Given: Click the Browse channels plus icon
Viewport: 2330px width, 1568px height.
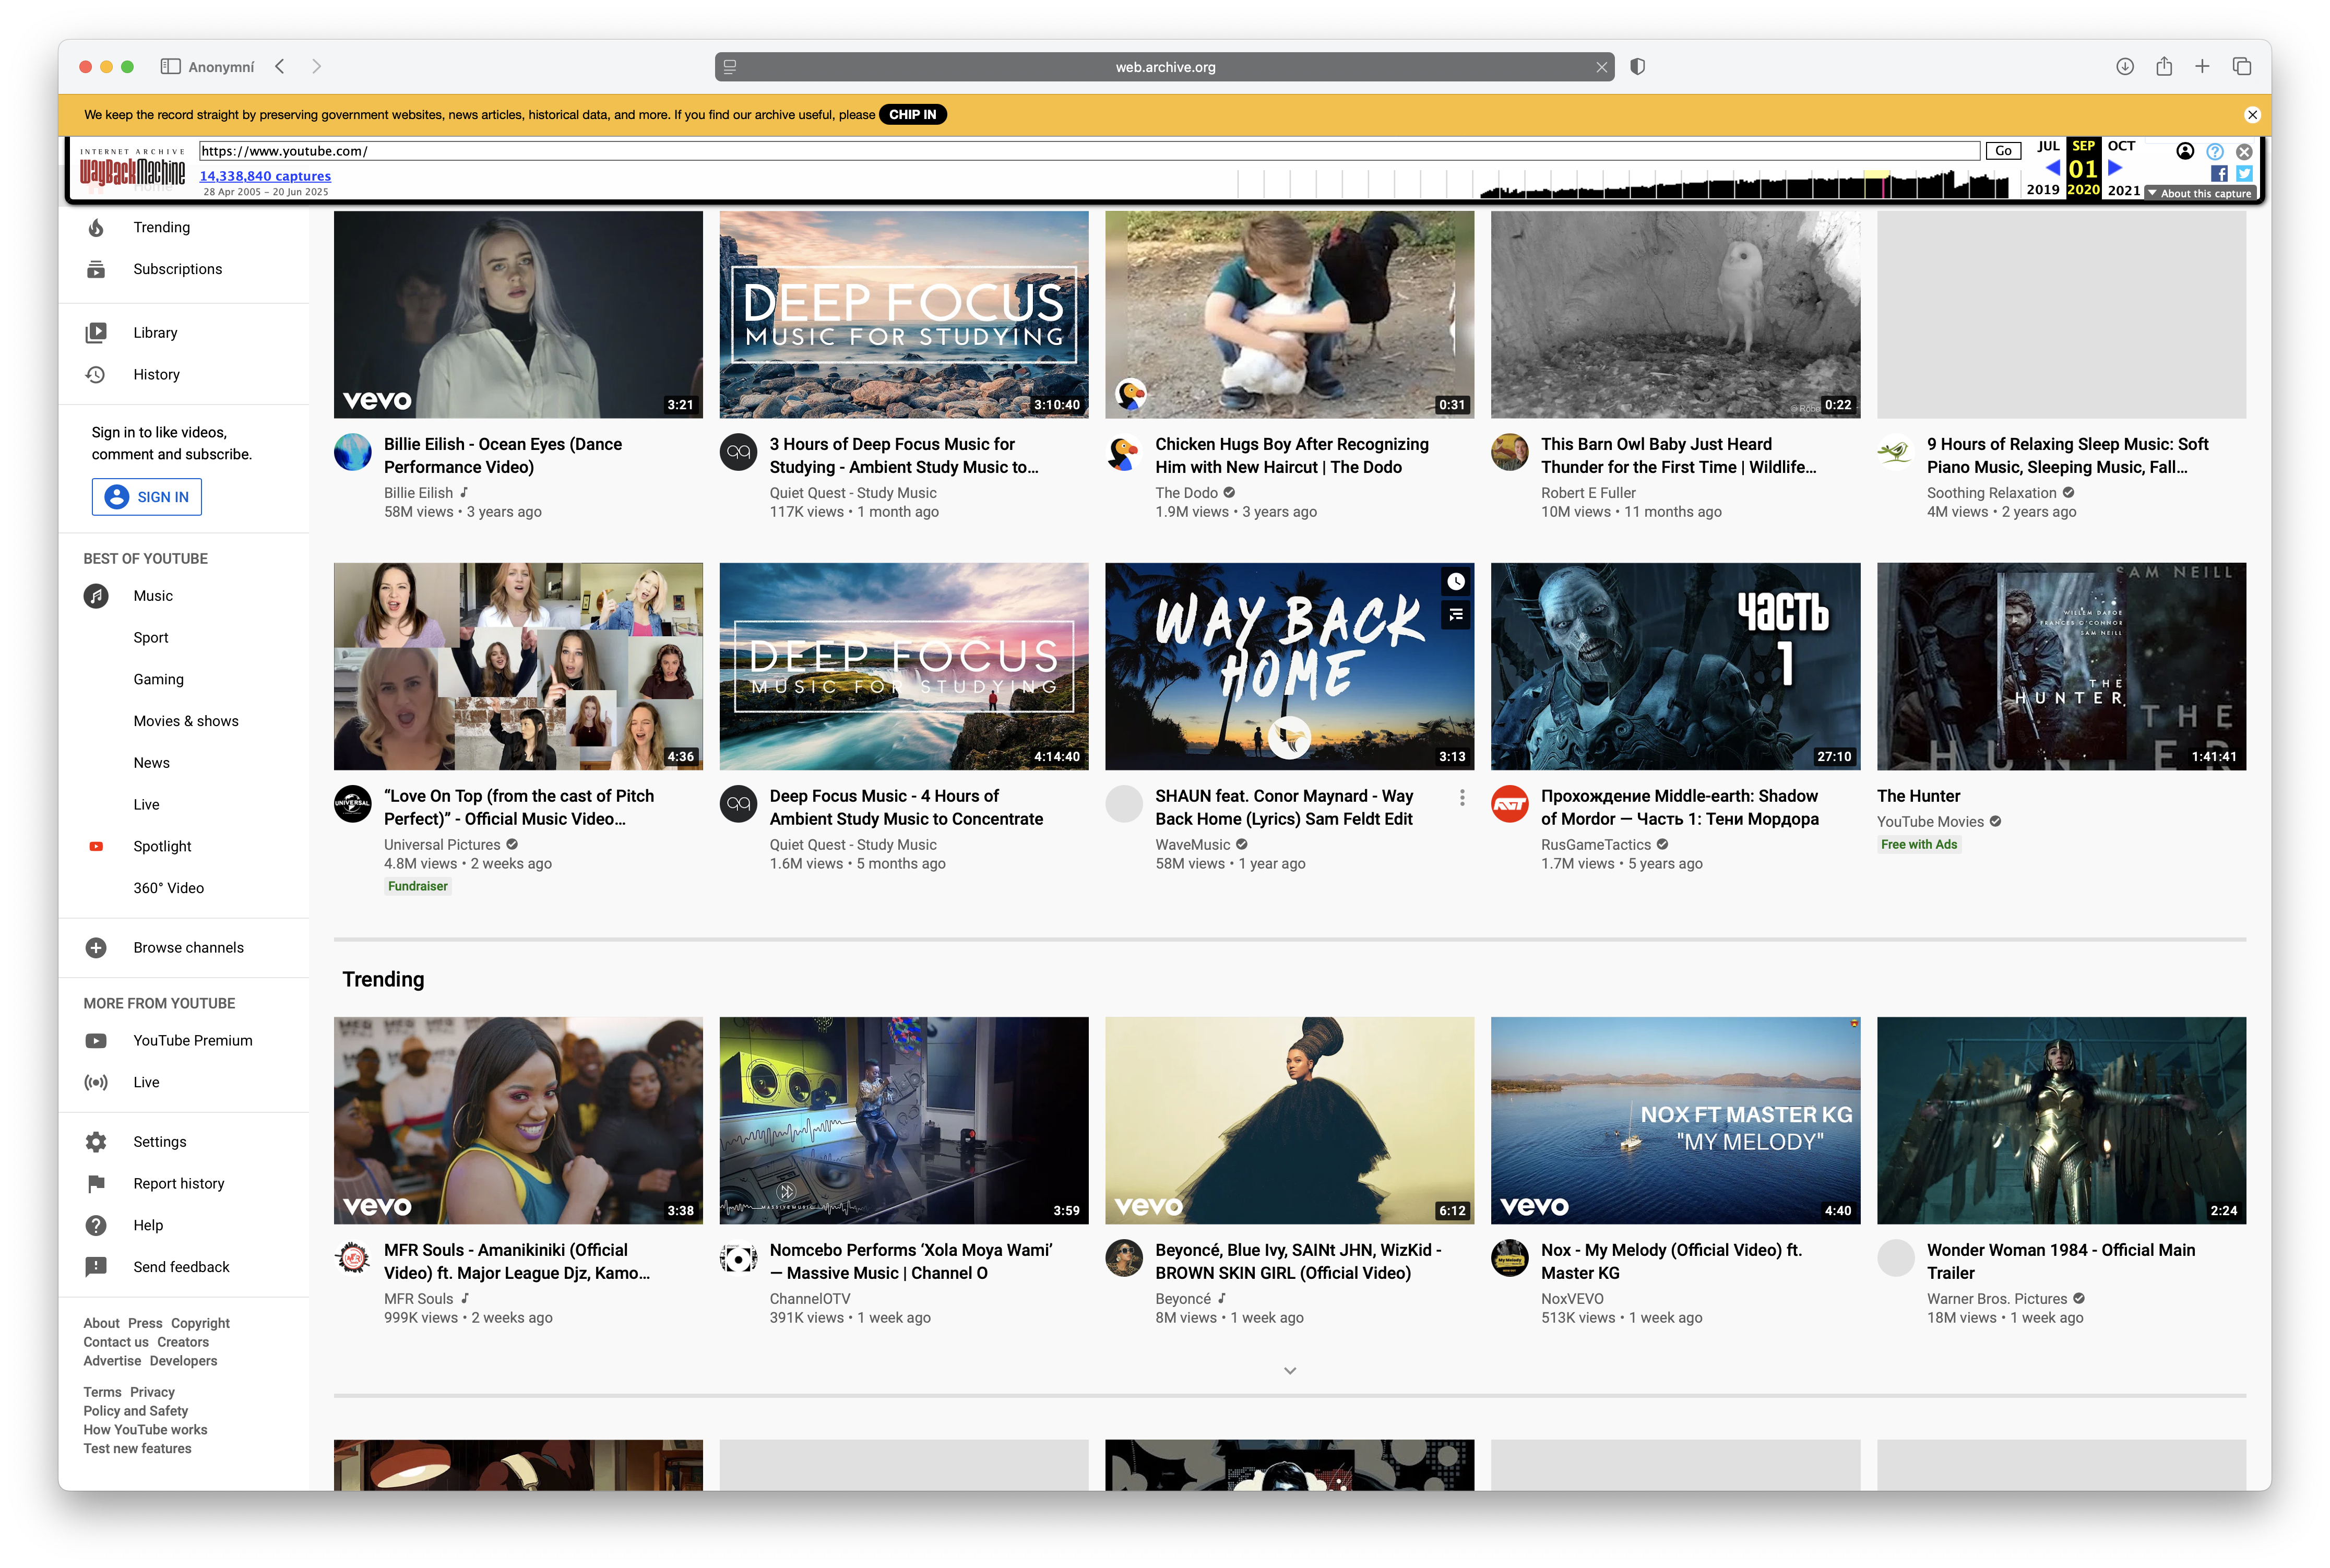Looking at the screenshot, I should (96, 948).
